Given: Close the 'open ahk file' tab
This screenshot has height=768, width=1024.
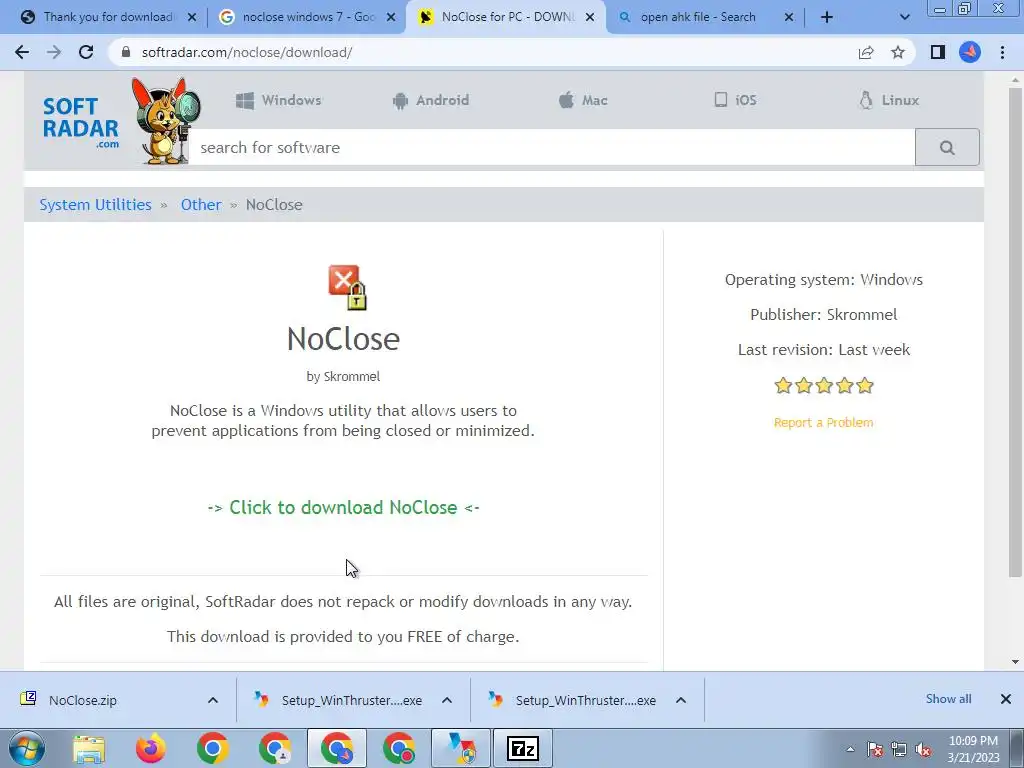Looking at the screenshot, I should pyautogui.click(x=789, y=18).
